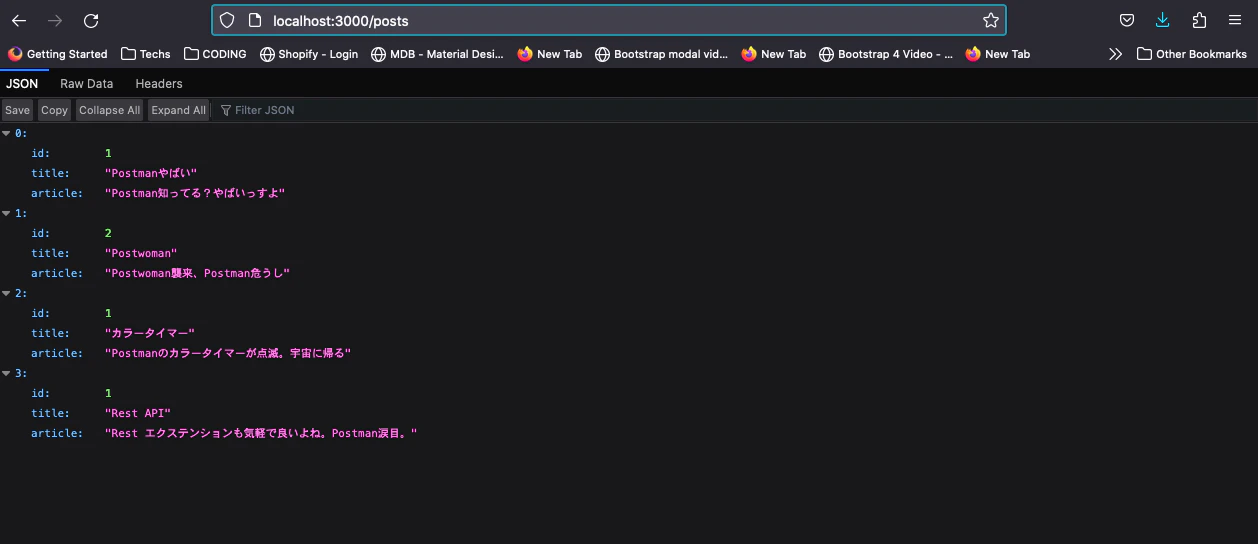Click the Collapse All button
This screenshot has width=1258, height=544.
click(x=109, y=110)
